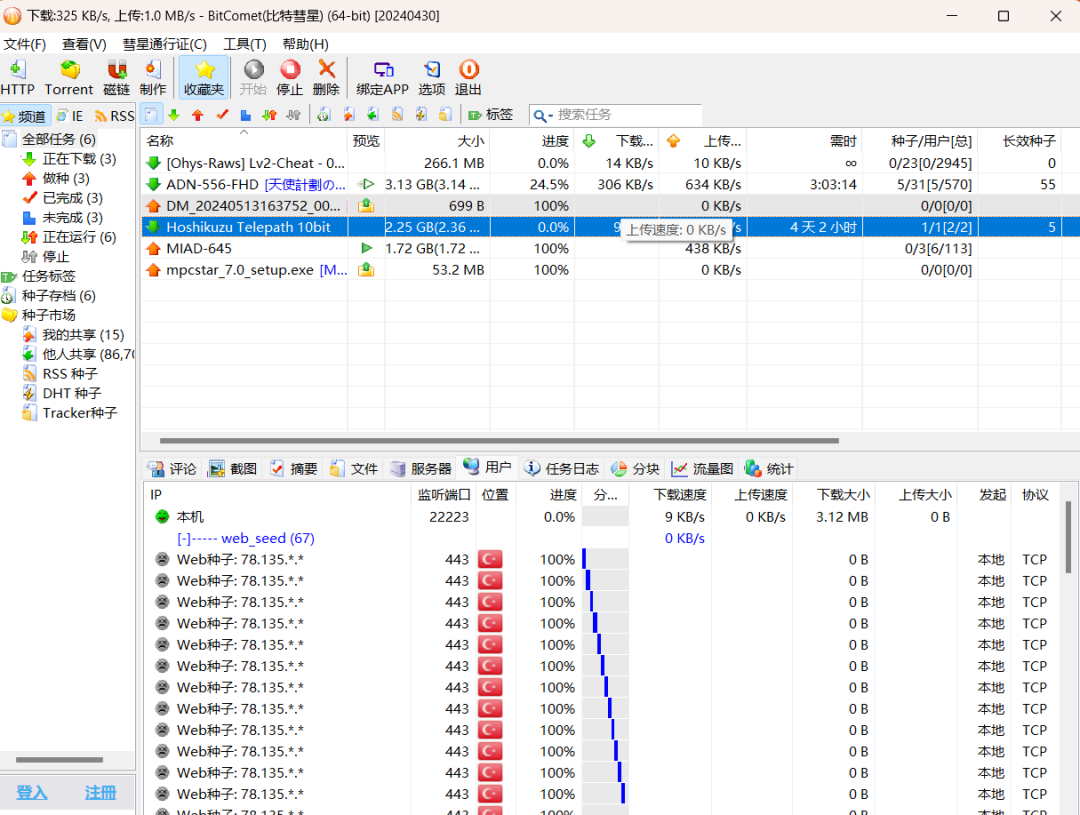Filter tasks by red checkmark completed icon
The width and height of the screenshot is (1080, 815).
pos(222,114)
